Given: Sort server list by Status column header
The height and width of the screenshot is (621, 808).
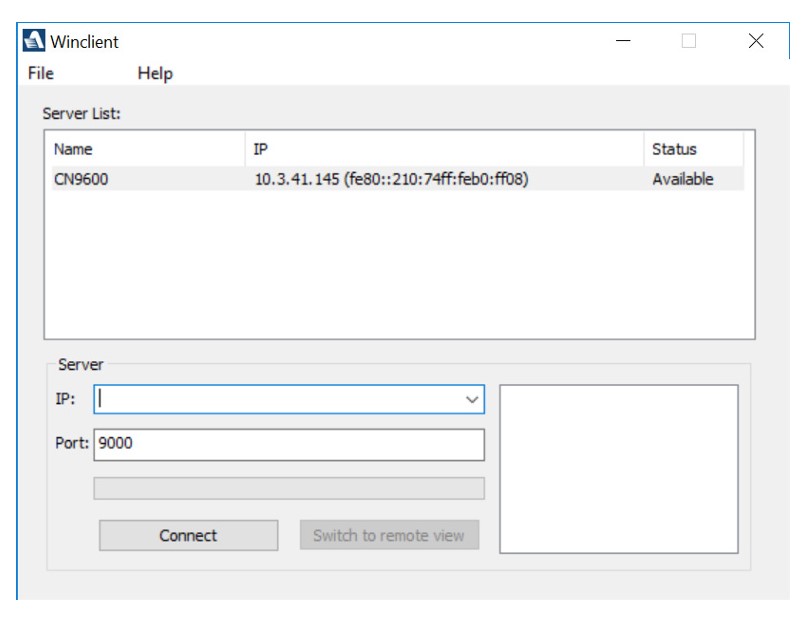Looking at the screenshot, I should pos(694,149).
